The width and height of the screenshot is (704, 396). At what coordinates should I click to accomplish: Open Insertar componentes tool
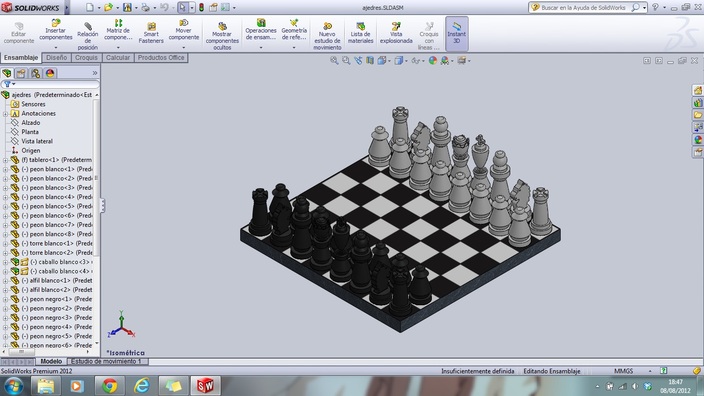click(56, 31)
